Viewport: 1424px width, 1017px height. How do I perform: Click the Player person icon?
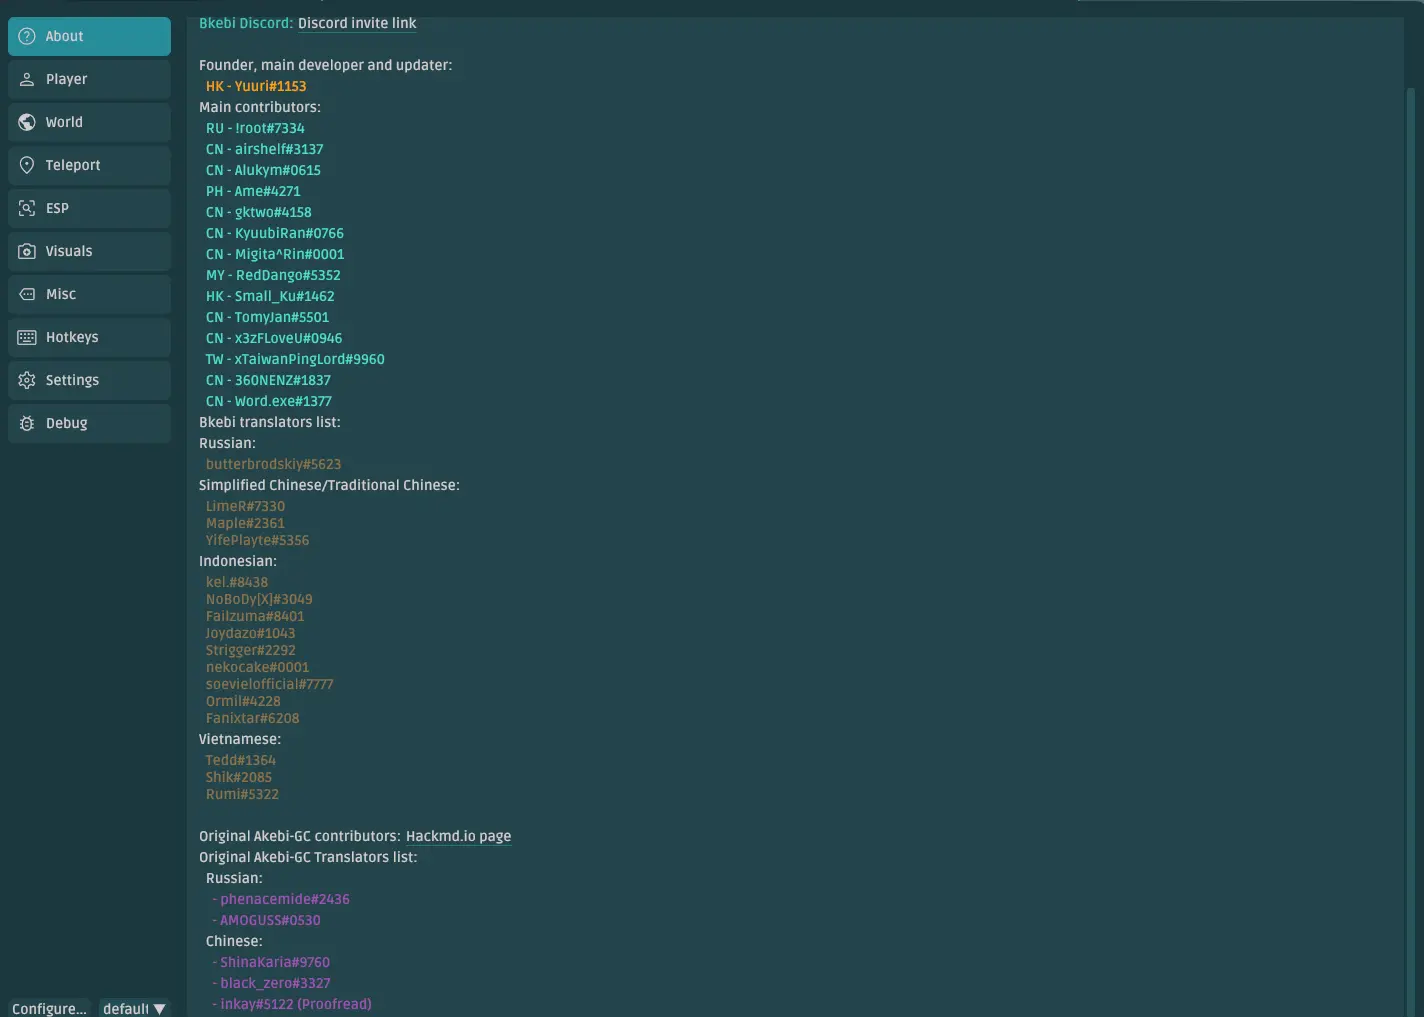(x=27, y=79)
